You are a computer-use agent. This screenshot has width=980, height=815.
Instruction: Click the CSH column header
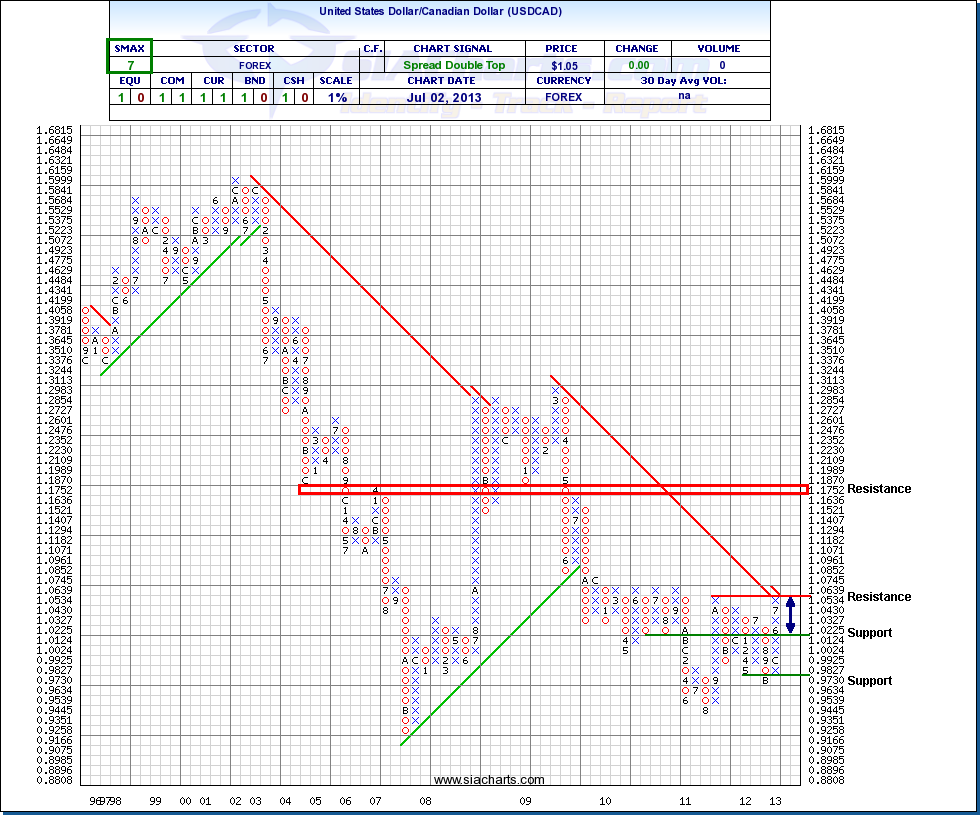[292, 81]
